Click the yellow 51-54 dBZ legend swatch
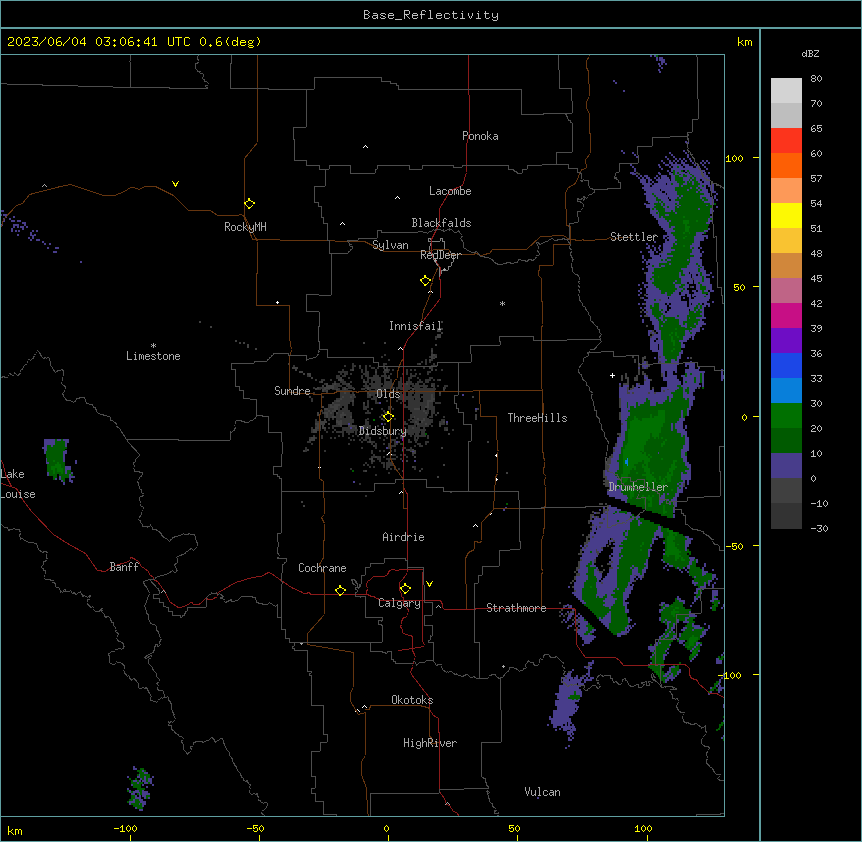The width and height of the screenshot is (862, 842). pyautogui.click(x=786, y=215)
